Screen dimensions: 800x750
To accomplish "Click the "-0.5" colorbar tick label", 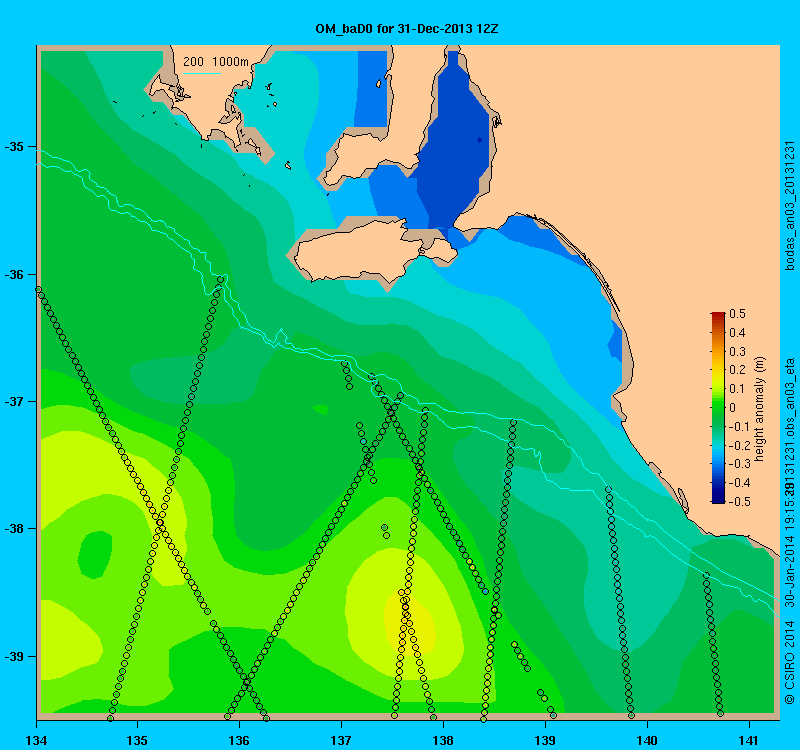I will (738, 502).
